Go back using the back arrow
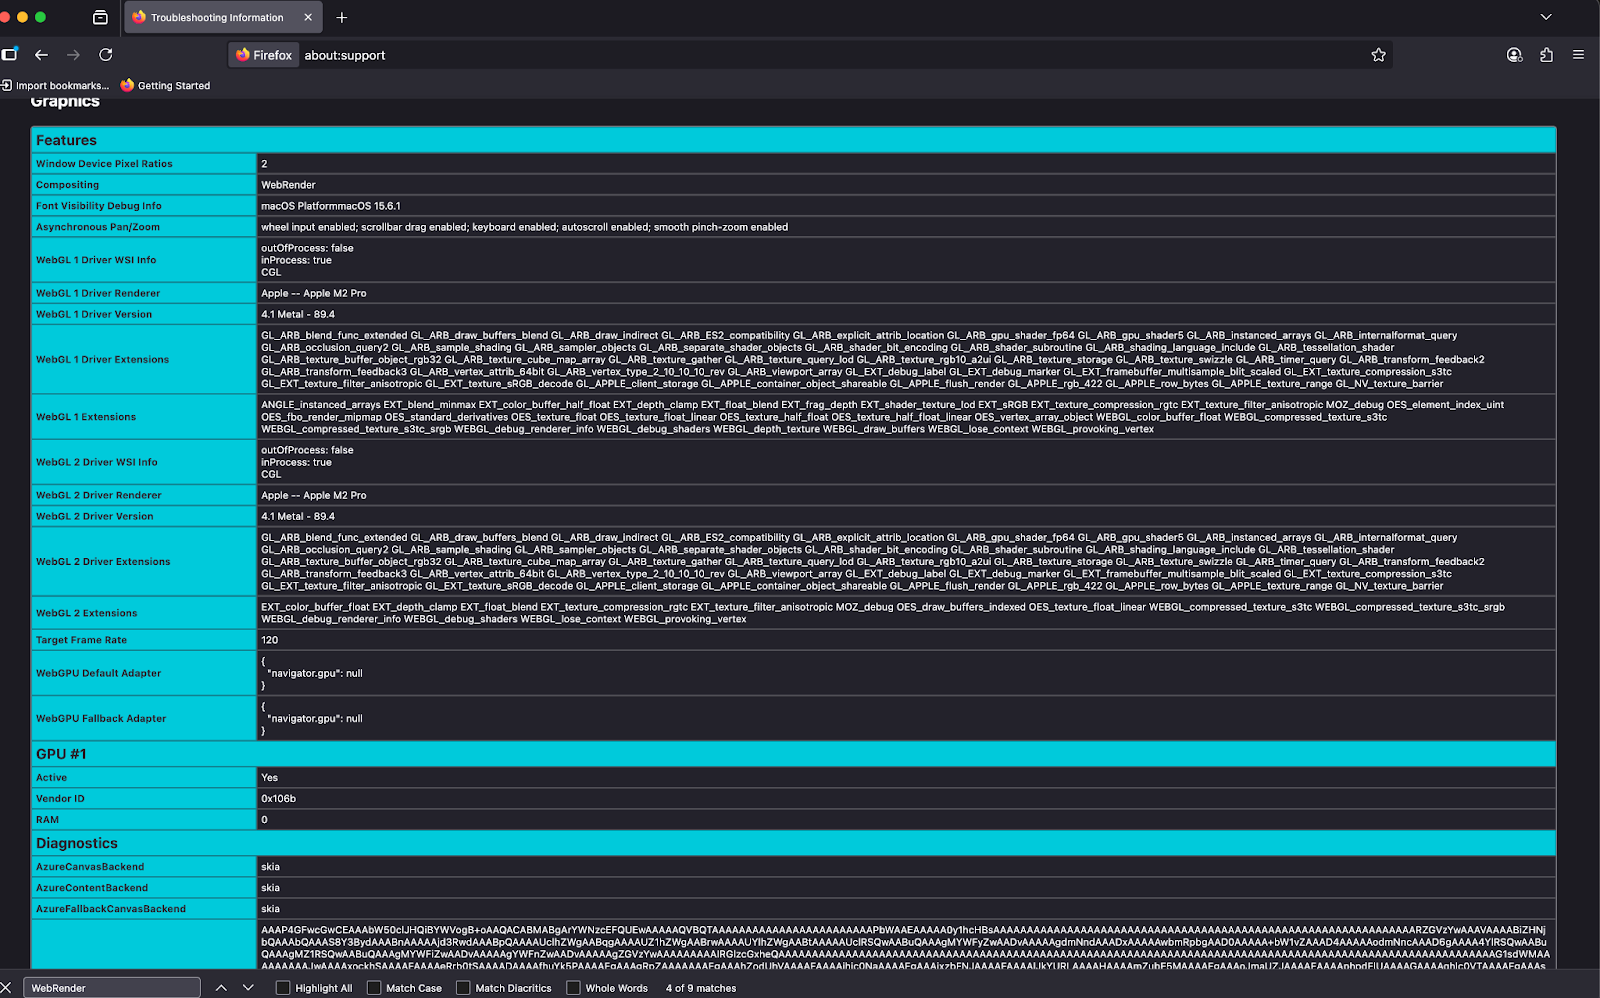This screenshot has width=1600, height=998. (x=41, y=55)
